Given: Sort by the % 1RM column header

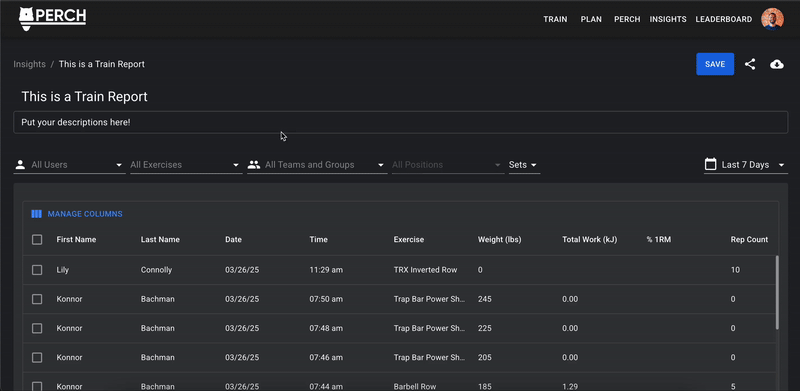Looking at the screenshot, I should pyautogui.click(x=659, y=239).
